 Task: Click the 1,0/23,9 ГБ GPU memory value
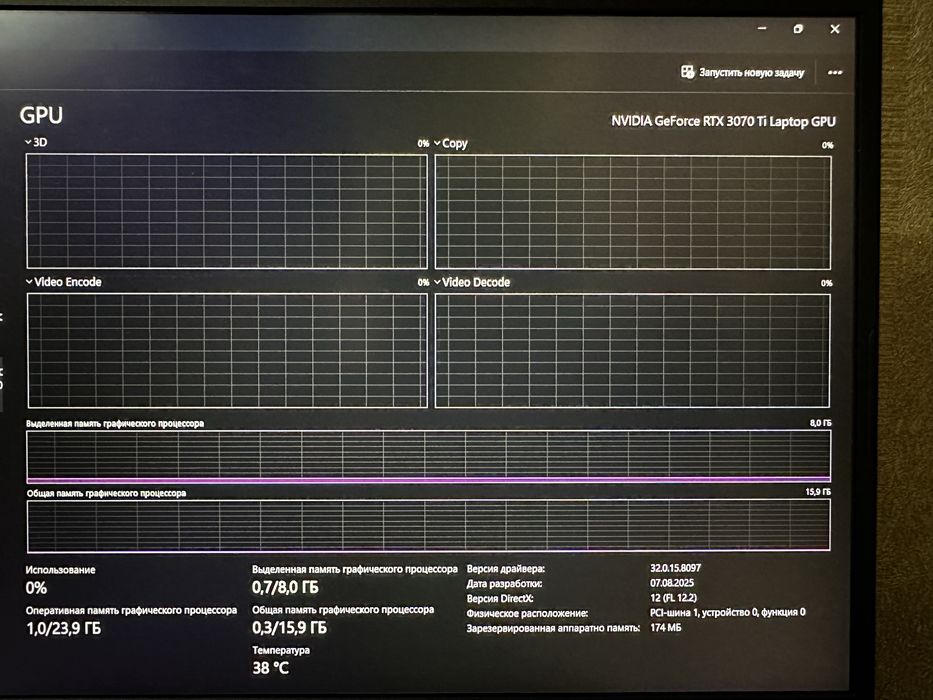click(x=64, y=629)
